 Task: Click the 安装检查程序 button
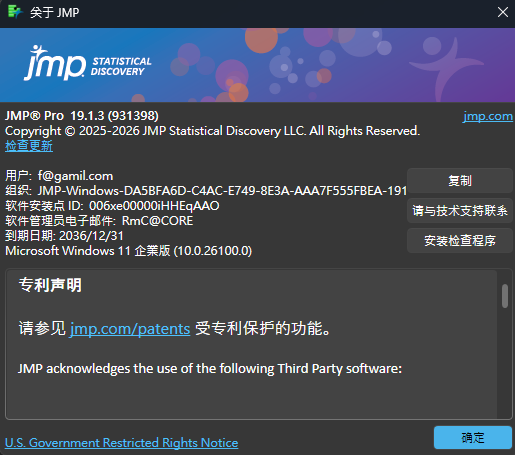[460, 240]
